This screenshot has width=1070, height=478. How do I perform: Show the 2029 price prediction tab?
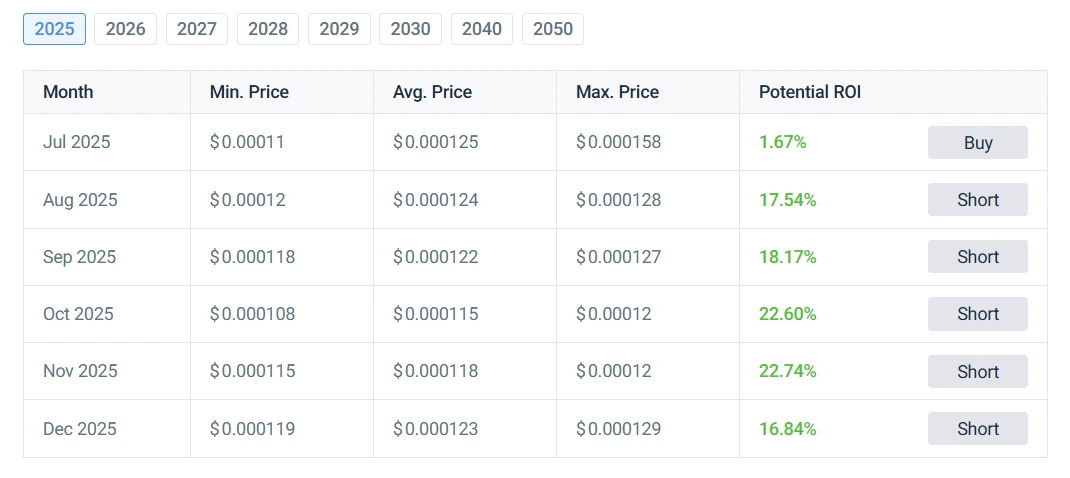click(339, 29)
